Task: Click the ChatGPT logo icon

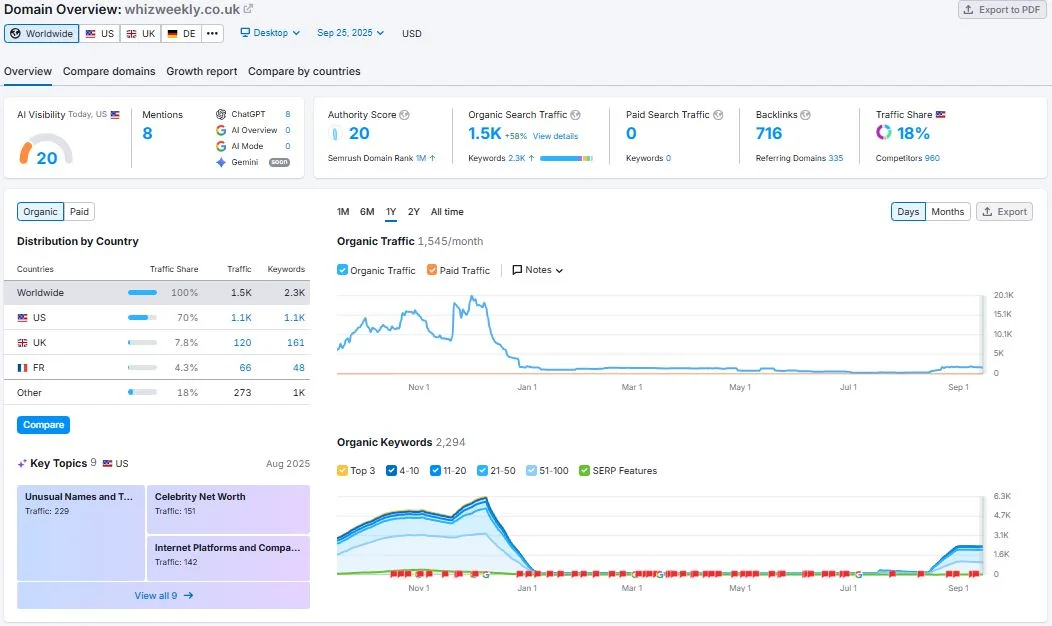Action: (221, 114)
